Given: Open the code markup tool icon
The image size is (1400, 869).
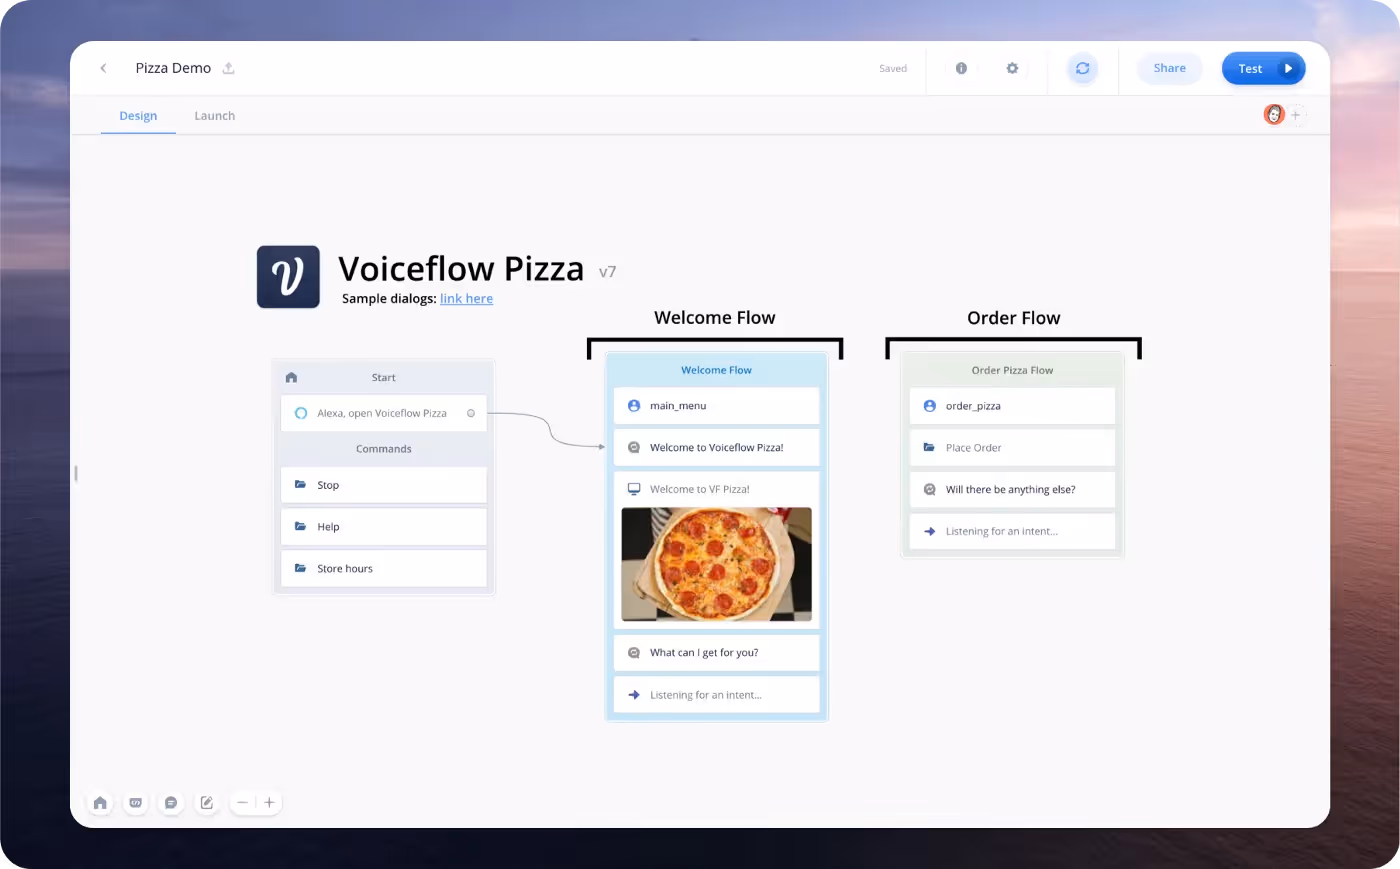Looking at the screenshot, I should (136, 803).
